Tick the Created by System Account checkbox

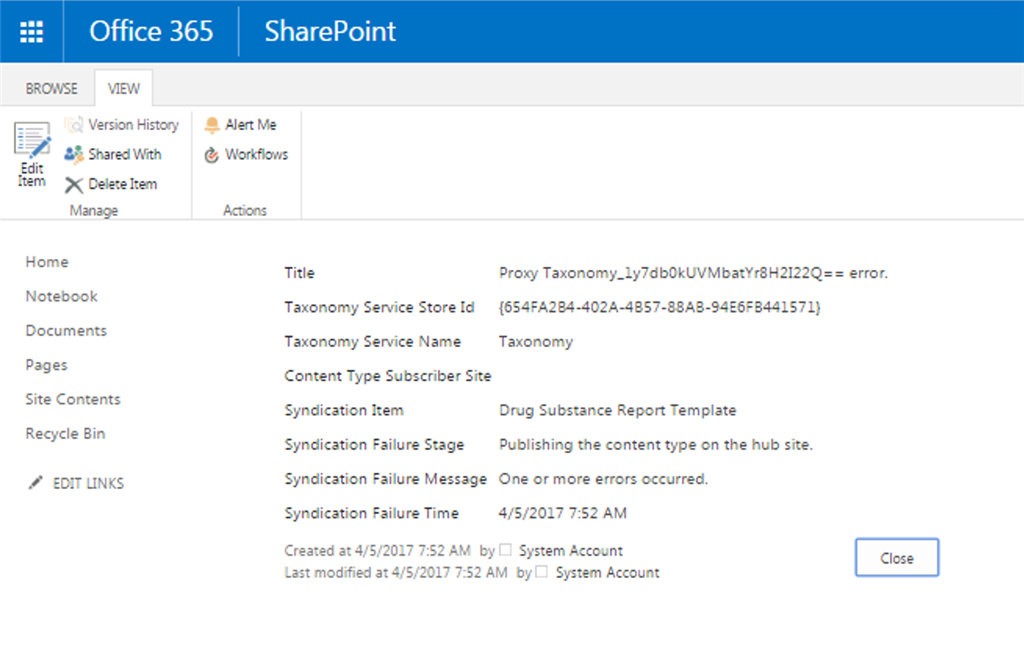pyautogui.click(x=505, y=550)
